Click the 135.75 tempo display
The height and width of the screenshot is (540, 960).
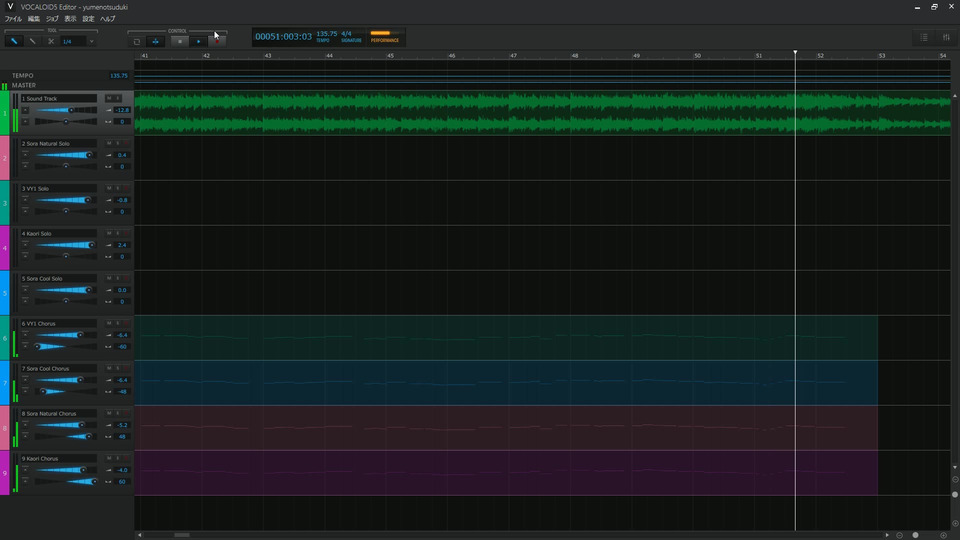[326, 35]
